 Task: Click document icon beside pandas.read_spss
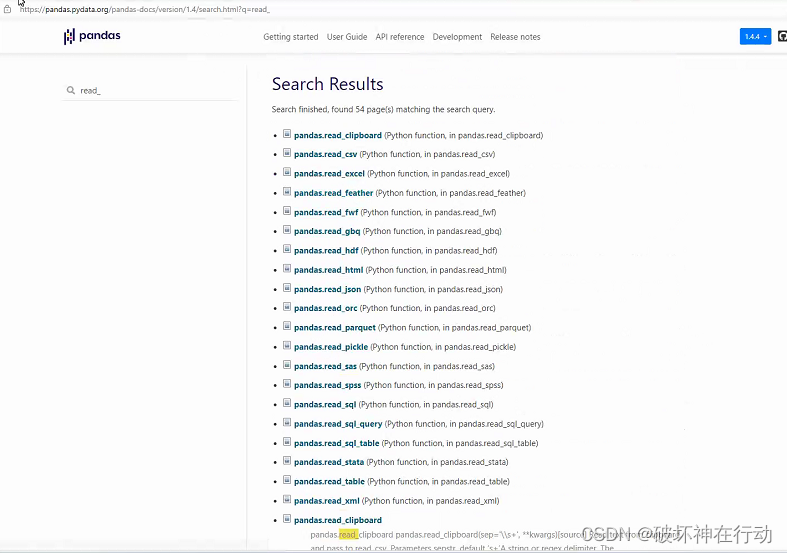[x=287, y=383]
